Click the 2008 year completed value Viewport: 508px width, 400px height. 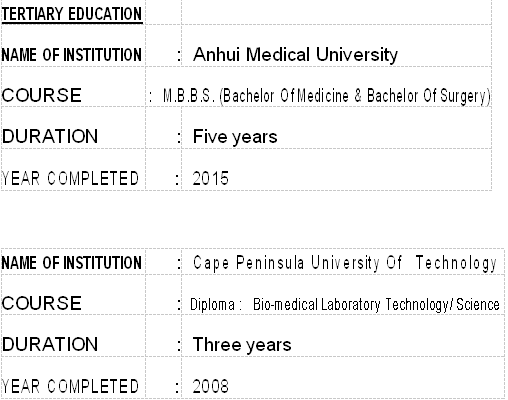click(210, 386)
